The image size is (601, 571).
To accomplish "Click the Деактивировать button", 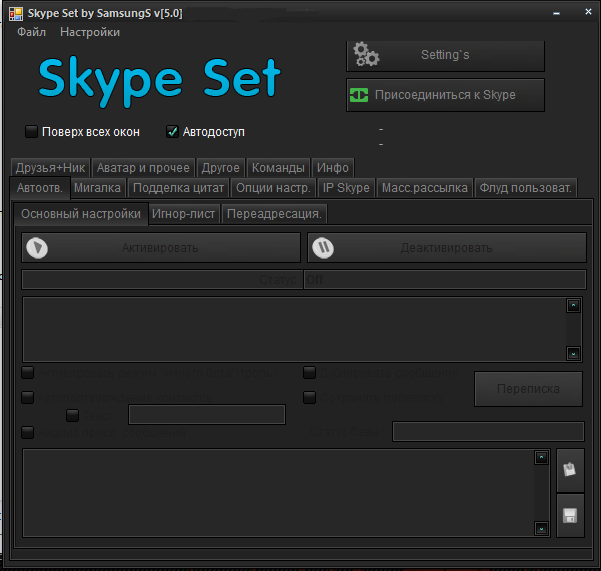I will pyautogui.click(x=447, y=248).
